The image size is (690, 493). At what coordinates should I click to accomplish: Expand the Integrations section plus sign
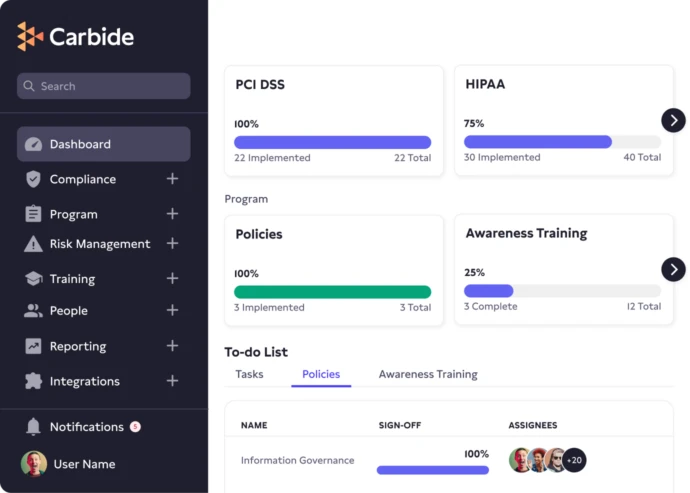[x=172, y=381]
